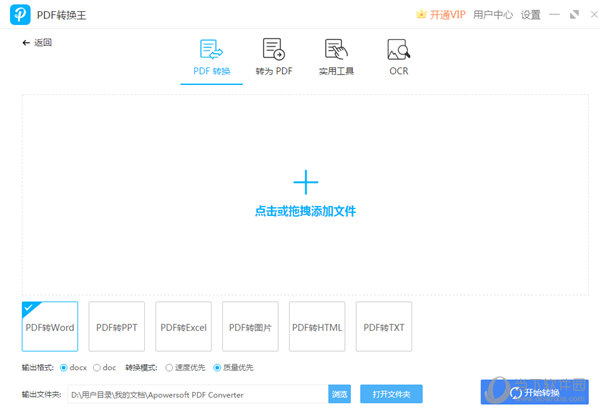Click the plus icon to add files
This screenshot has width=600, height=417.
pyautogui.click(x=306, y=182)
